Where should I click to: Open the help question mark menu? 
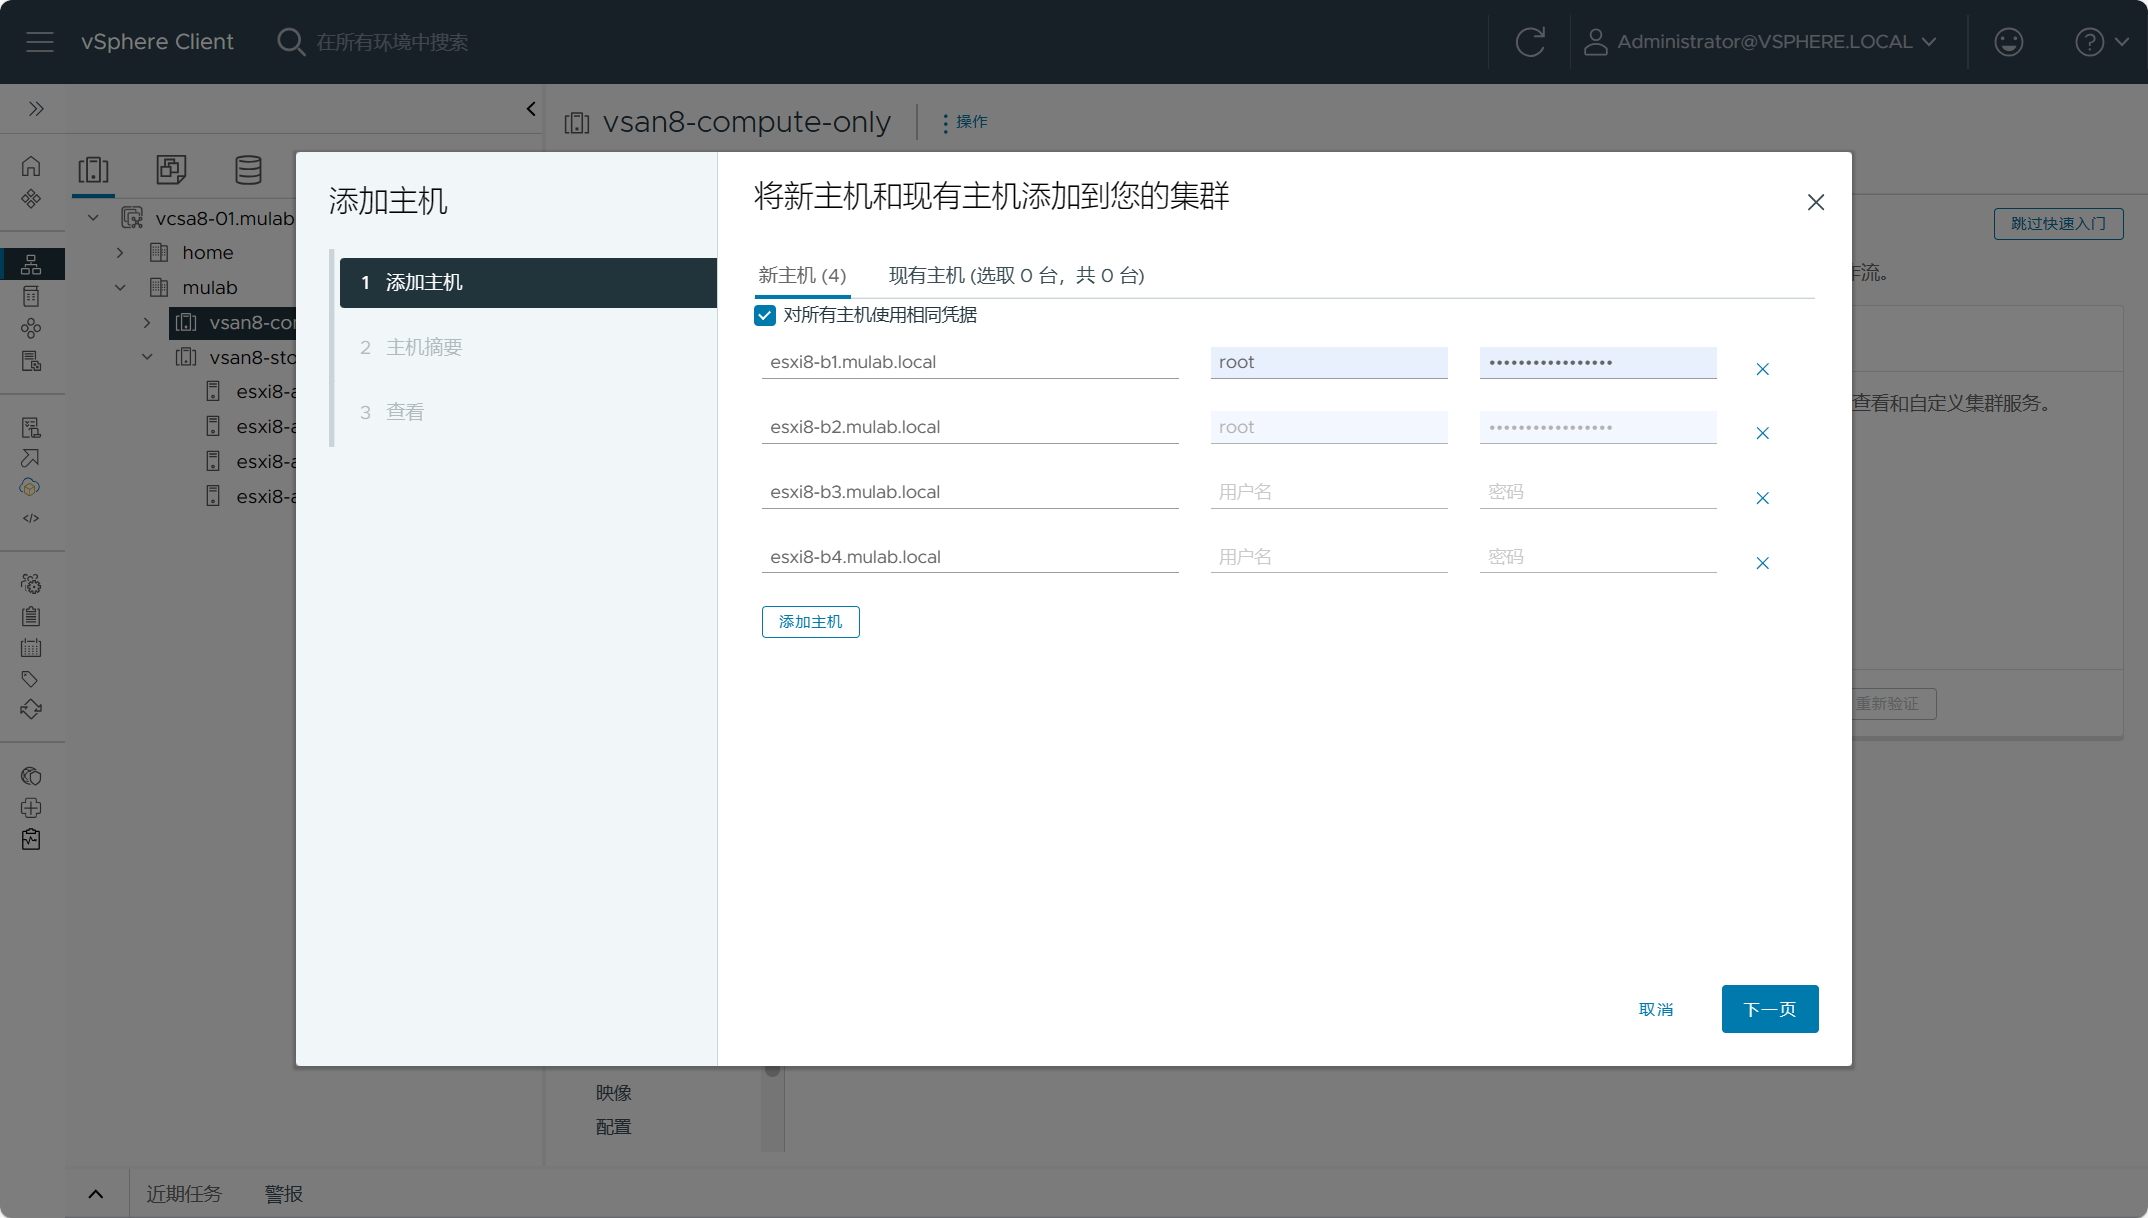click(2102, 42)
